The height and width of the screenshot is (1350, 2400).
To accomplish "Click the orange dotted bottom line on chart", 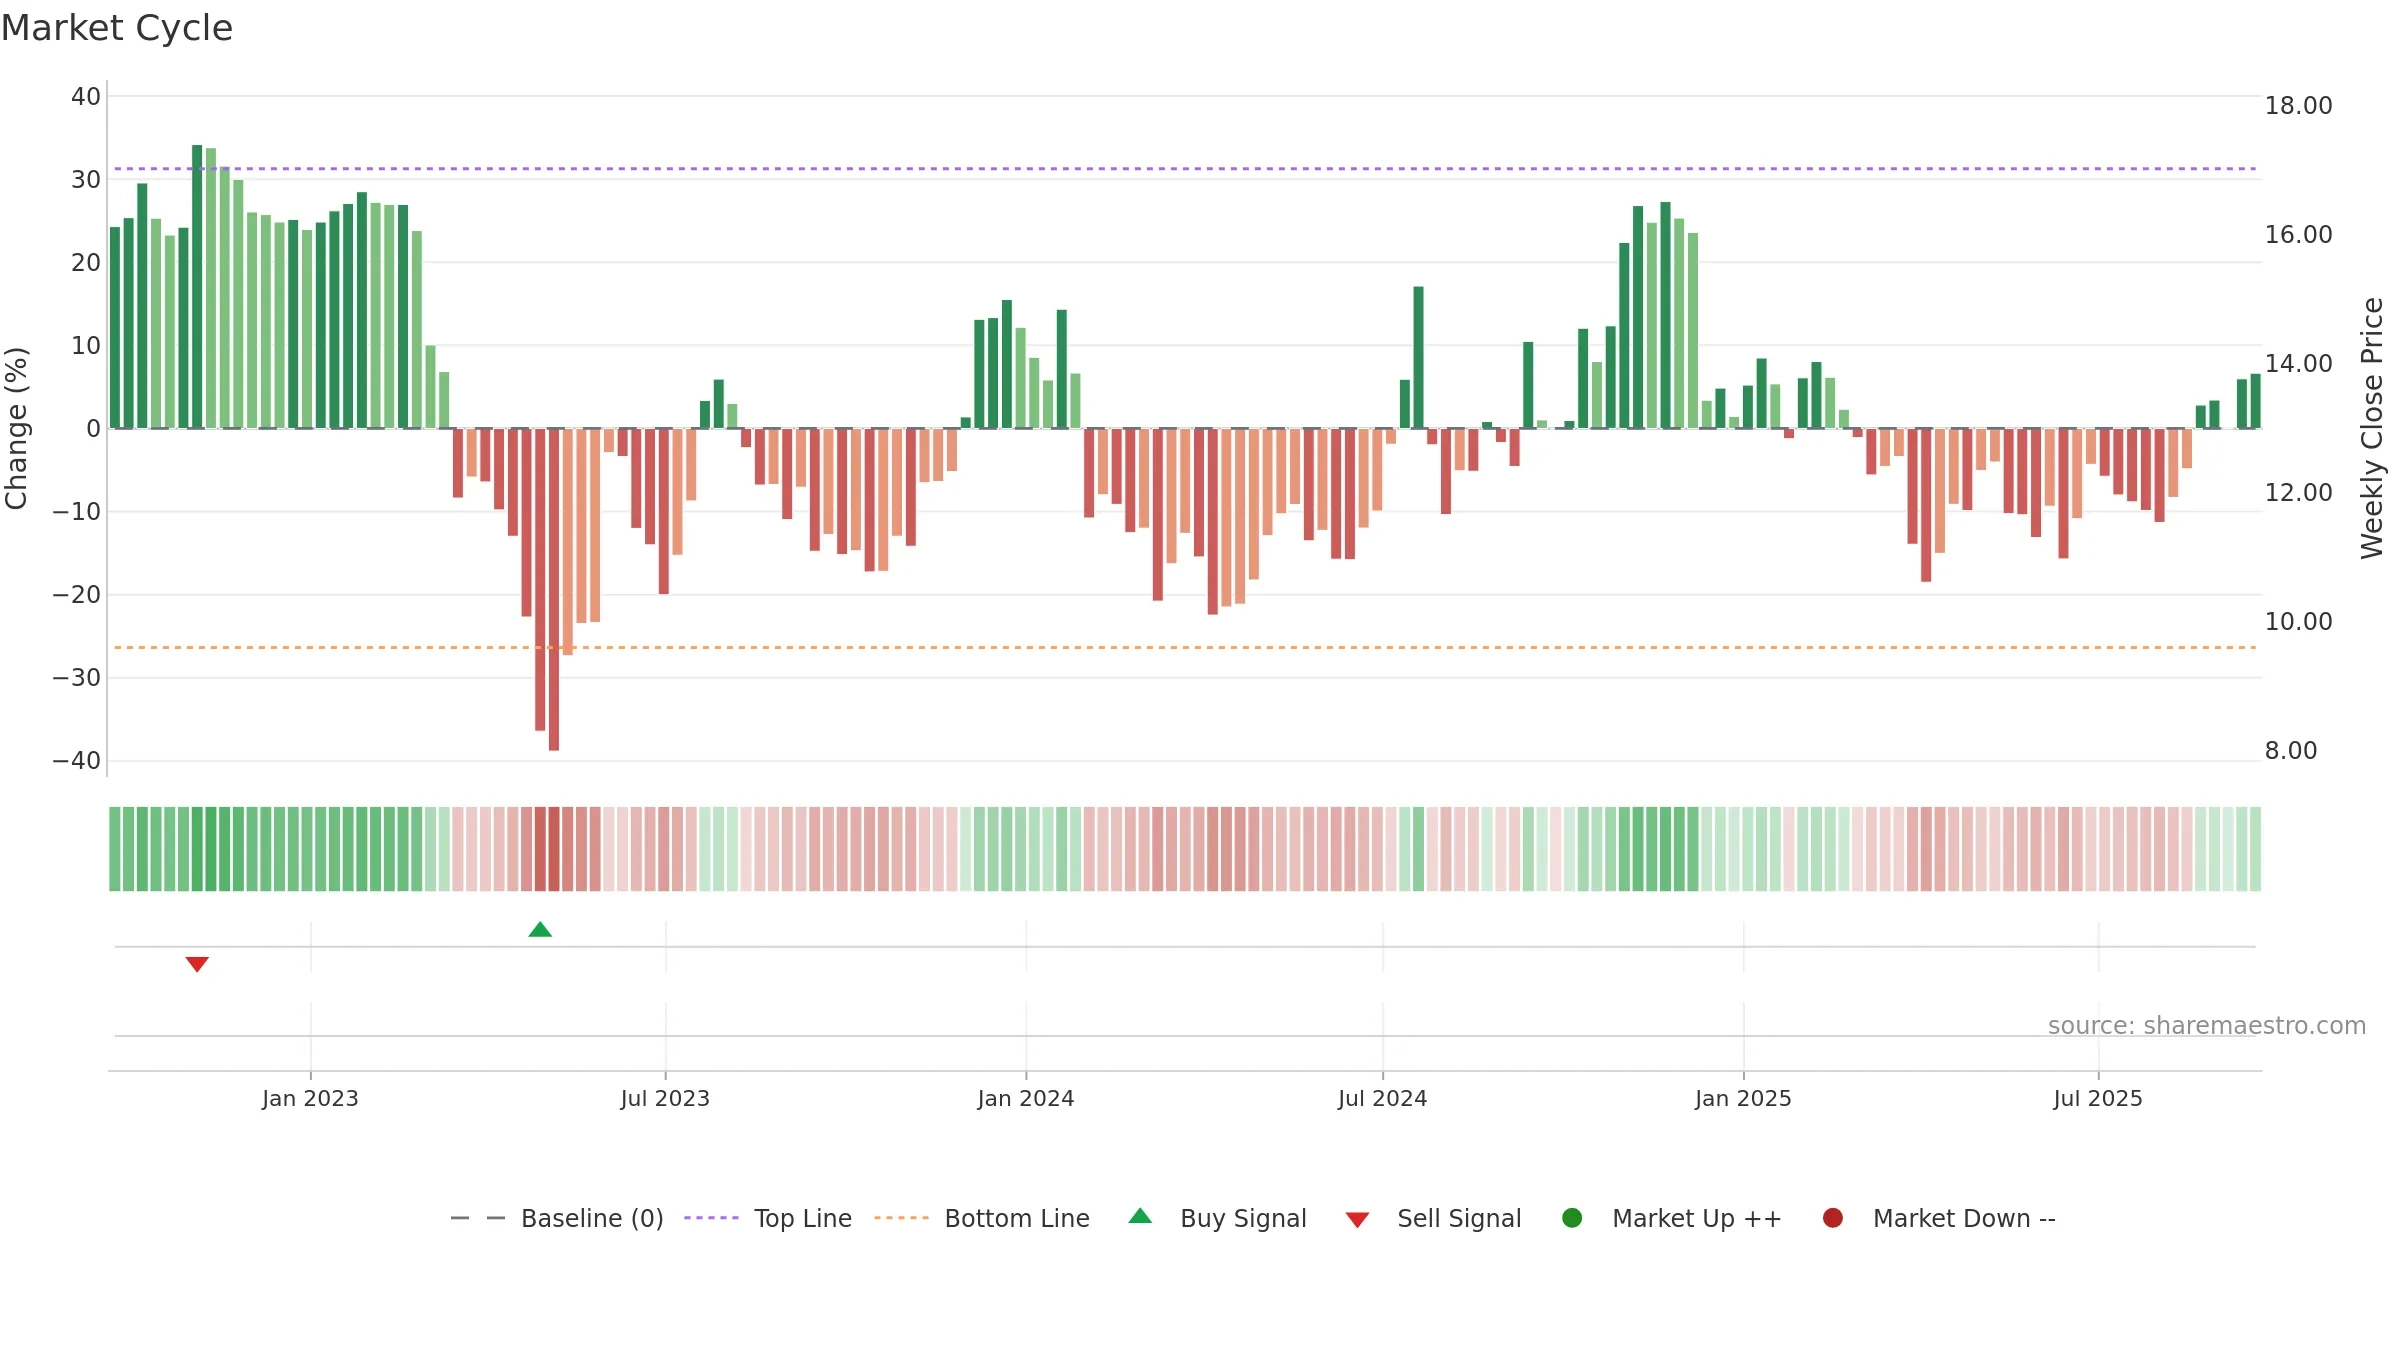I will (x=1185, y=648).
